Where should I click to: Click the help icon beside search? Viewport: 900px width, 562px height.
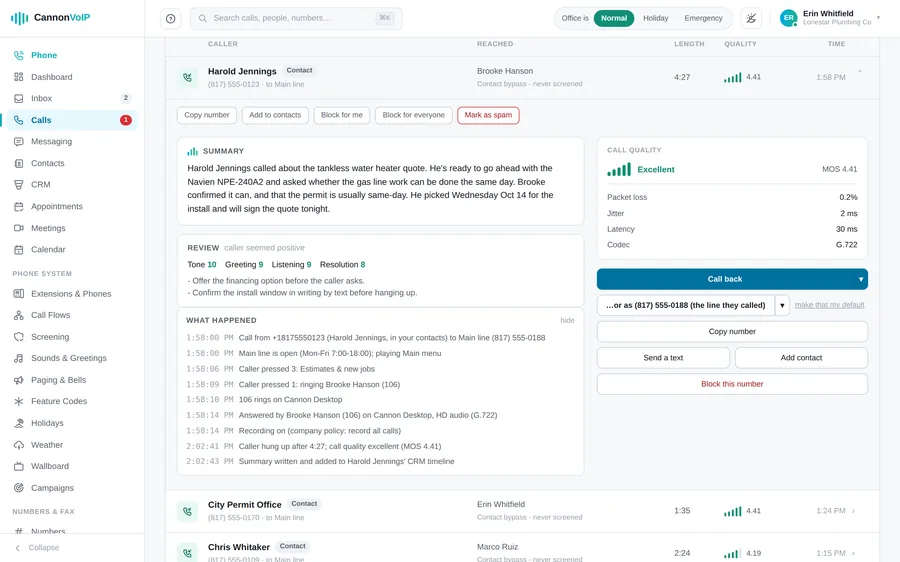(x=170, y=18)
